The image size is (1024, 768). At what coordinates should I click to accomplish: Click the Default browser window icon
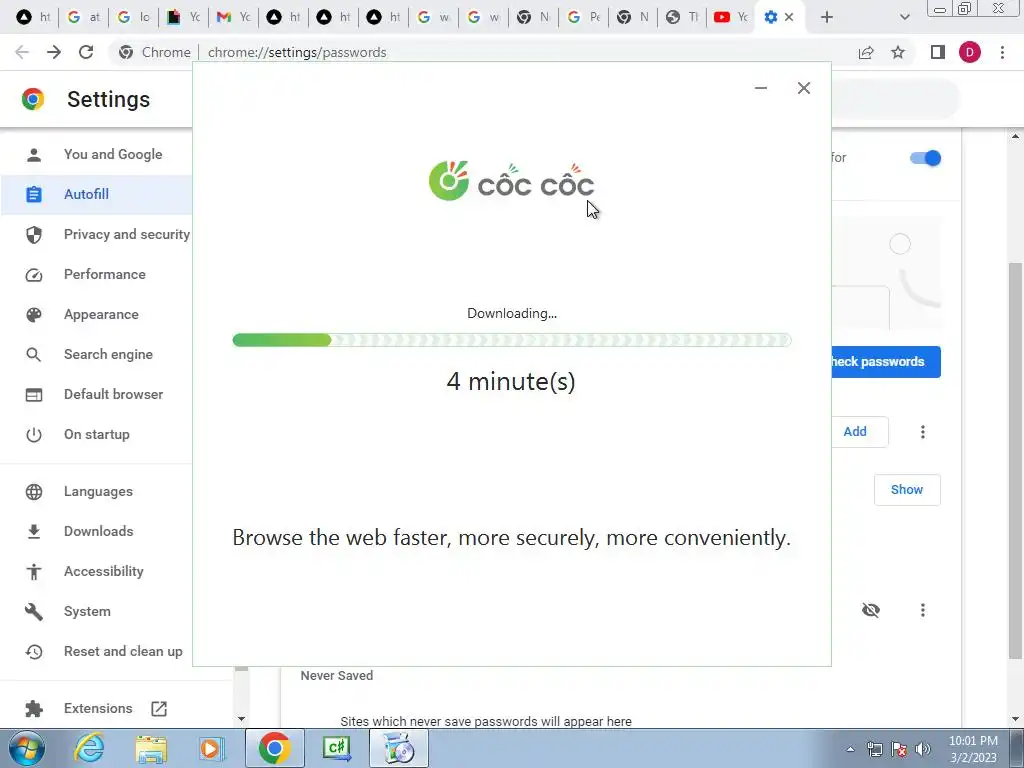pyautogui.click(x=34, y=394)
